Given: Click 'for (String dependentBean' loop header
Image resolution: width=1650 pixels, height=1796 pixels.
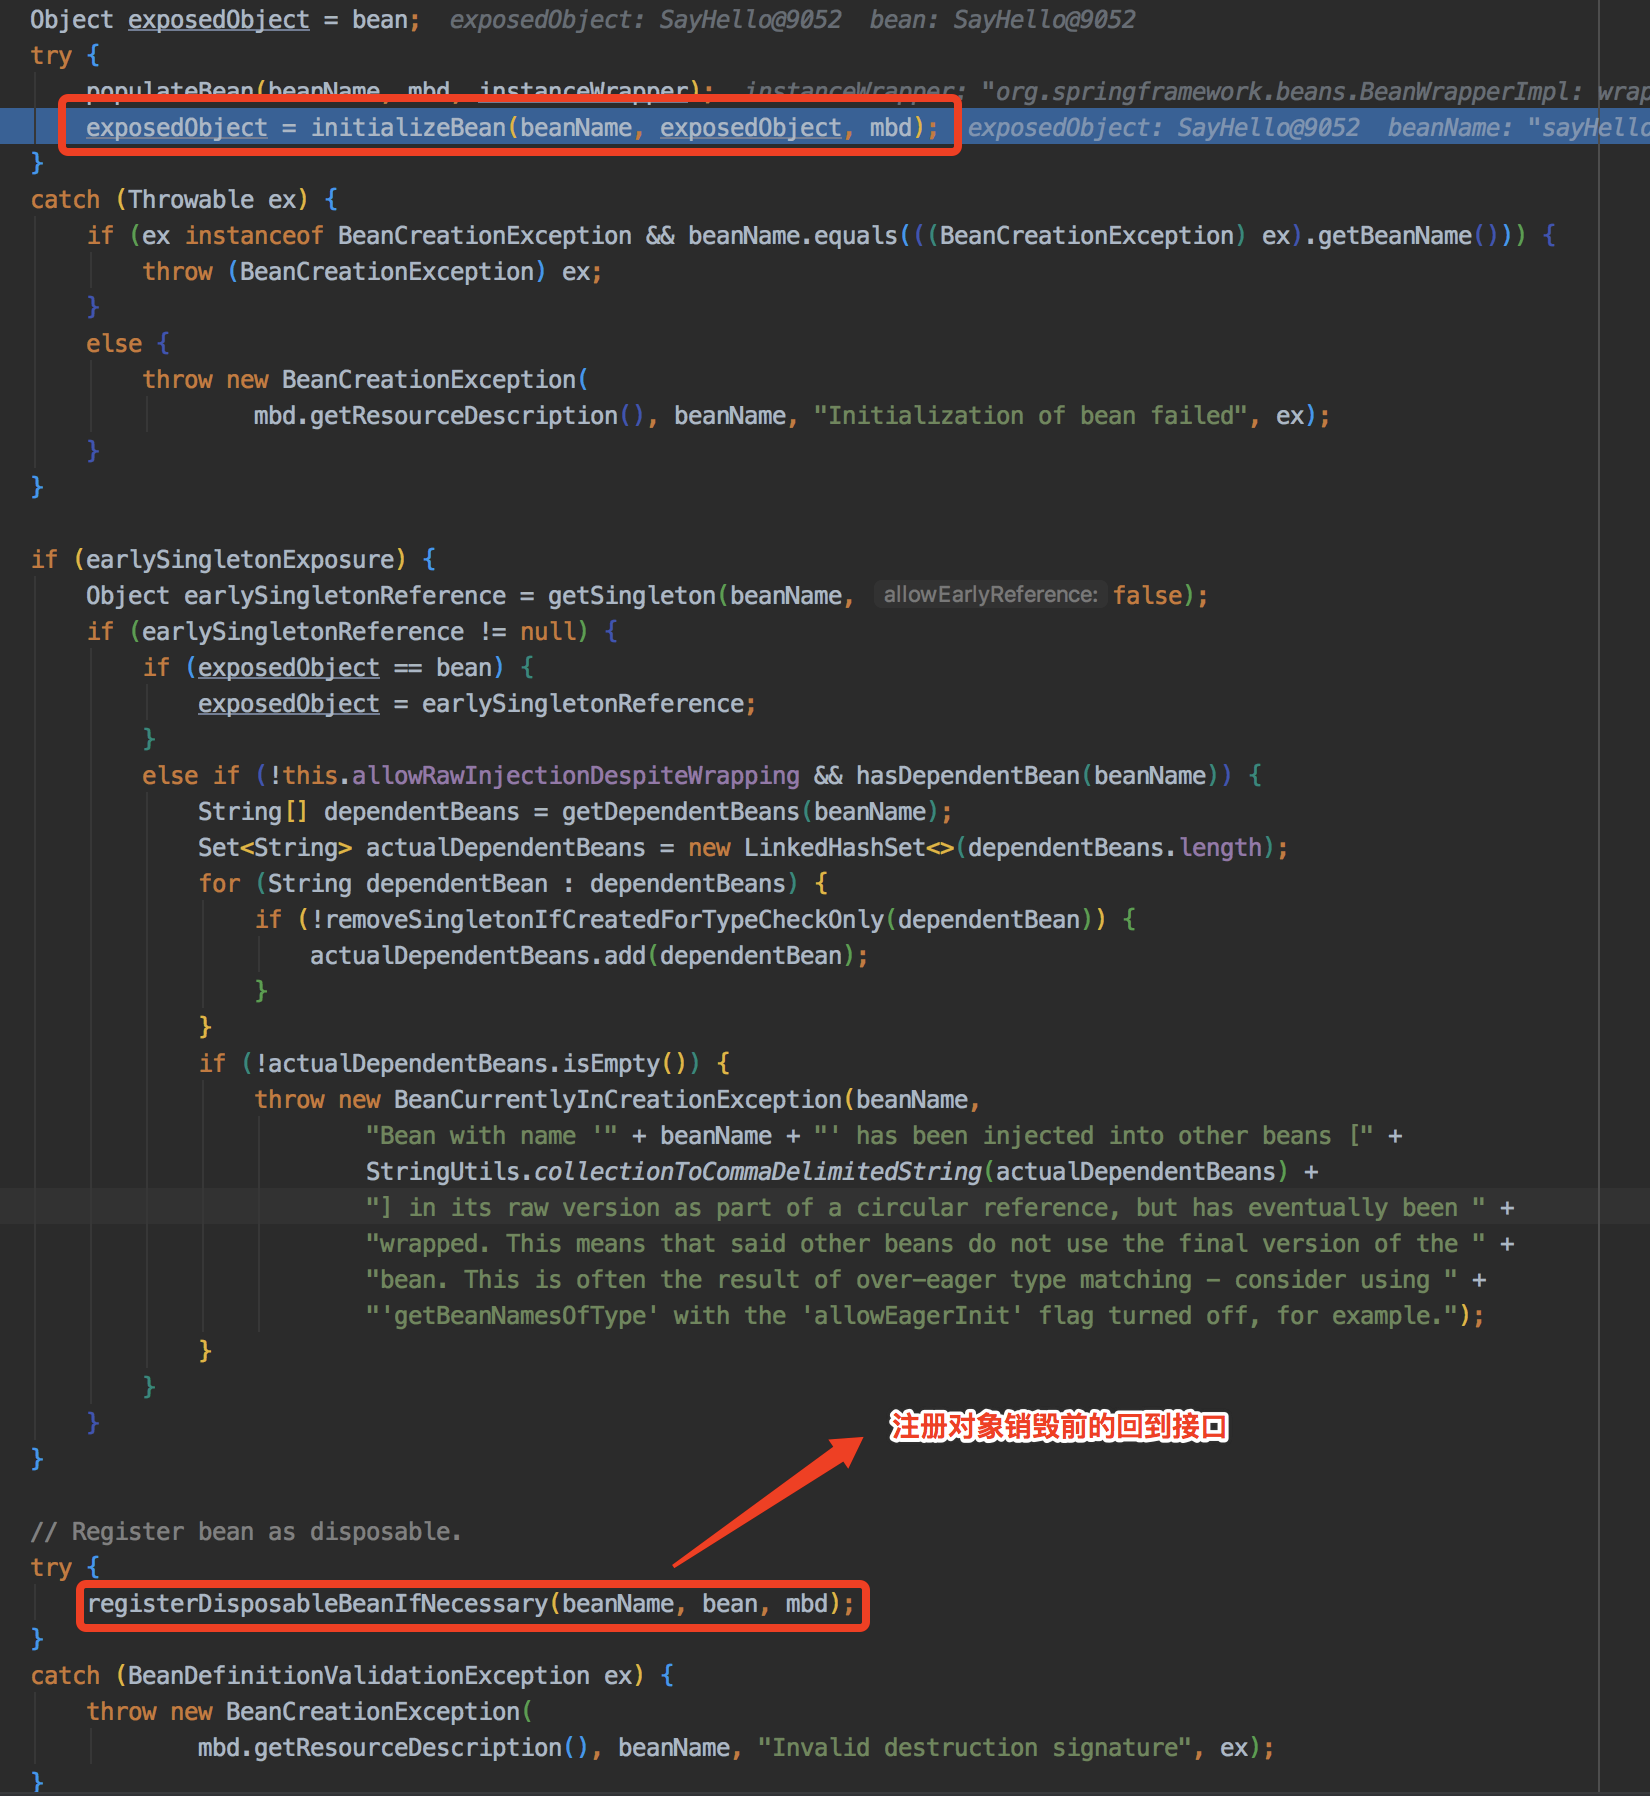Looking at the screenshot, I should [x=512, y=884].
